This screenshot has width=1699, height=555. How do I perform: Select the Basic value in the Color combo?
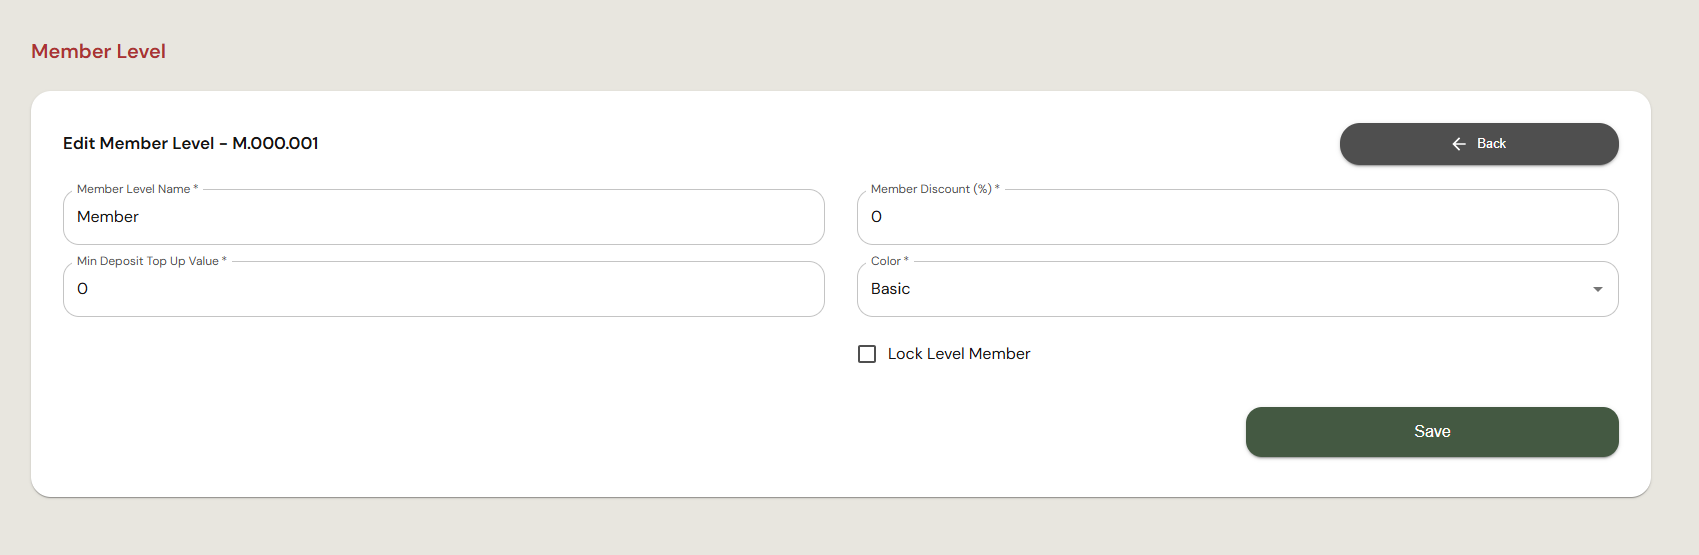(890, 289)
